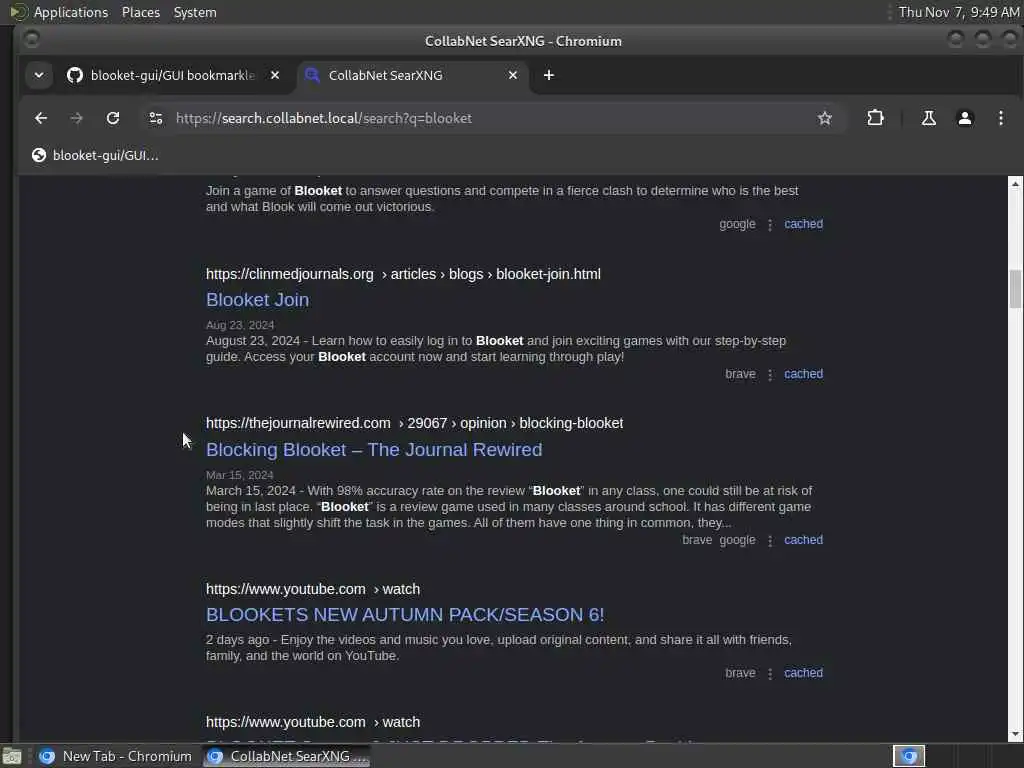This screenshot has width=1024, height=768.
Task: Open the blooket-gui/GUI bookmark
Action: 95,155
